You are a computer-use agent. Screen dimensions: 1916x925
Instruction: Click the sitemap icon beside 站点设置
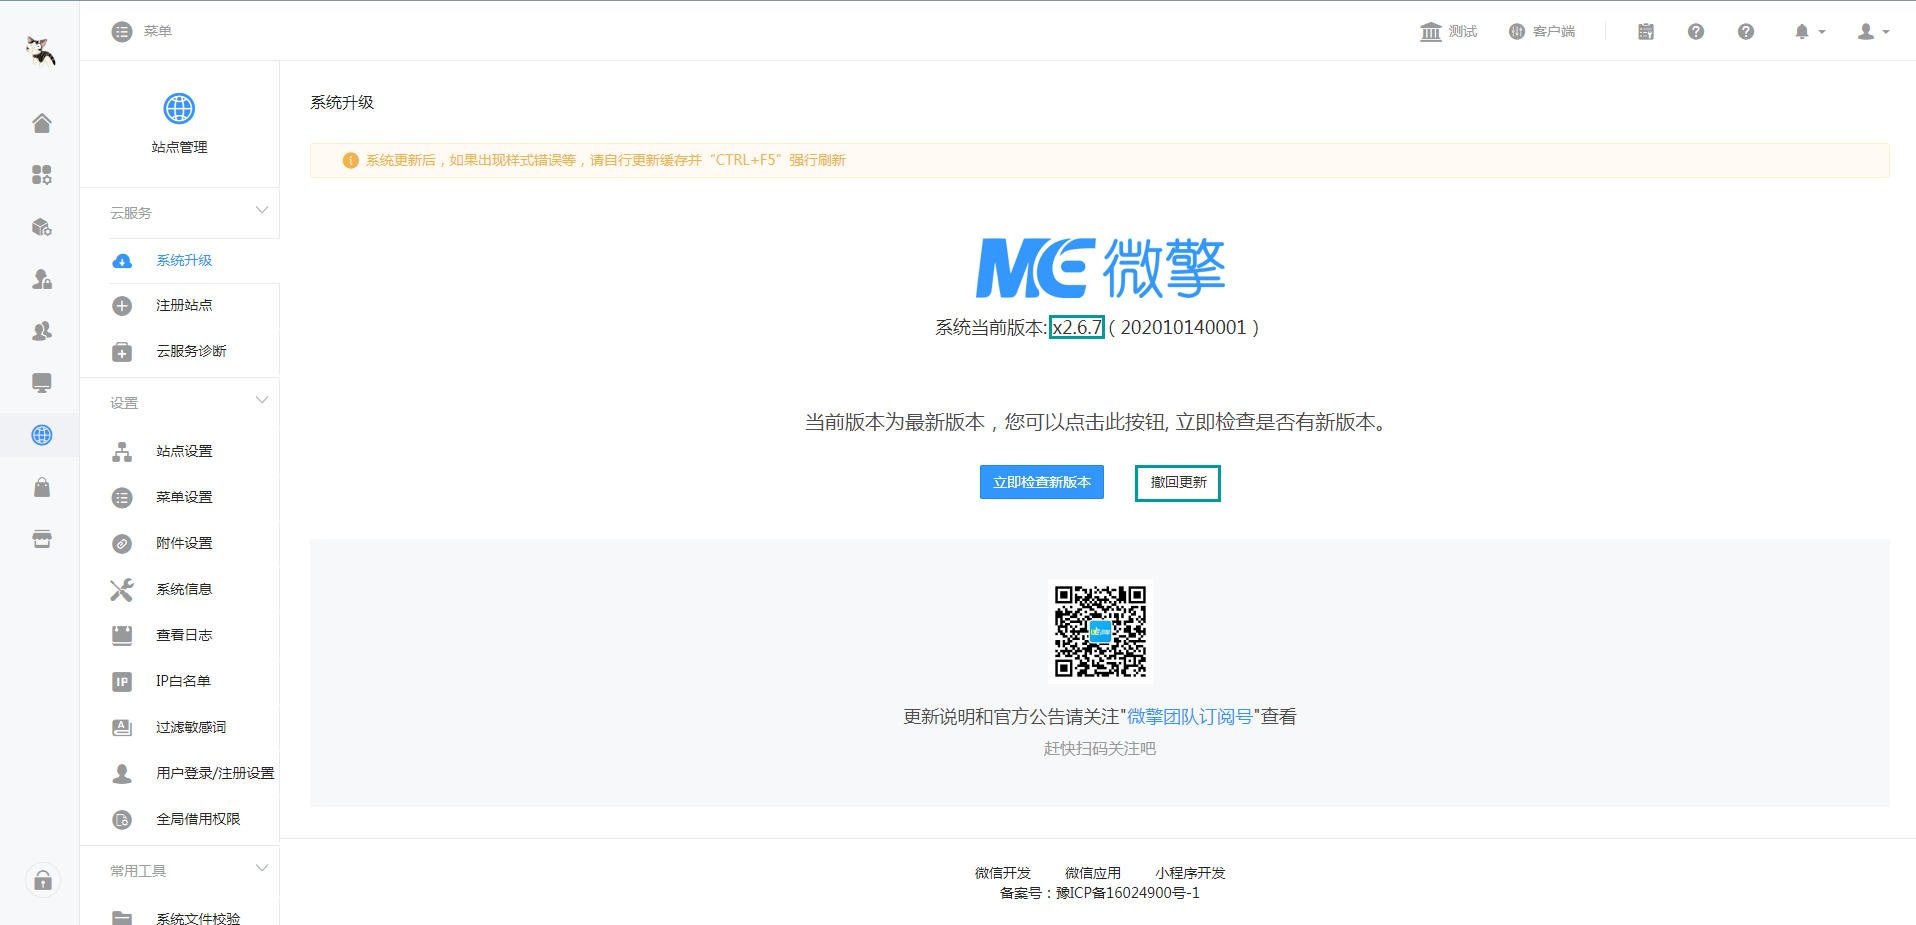[x=122, y=452]
